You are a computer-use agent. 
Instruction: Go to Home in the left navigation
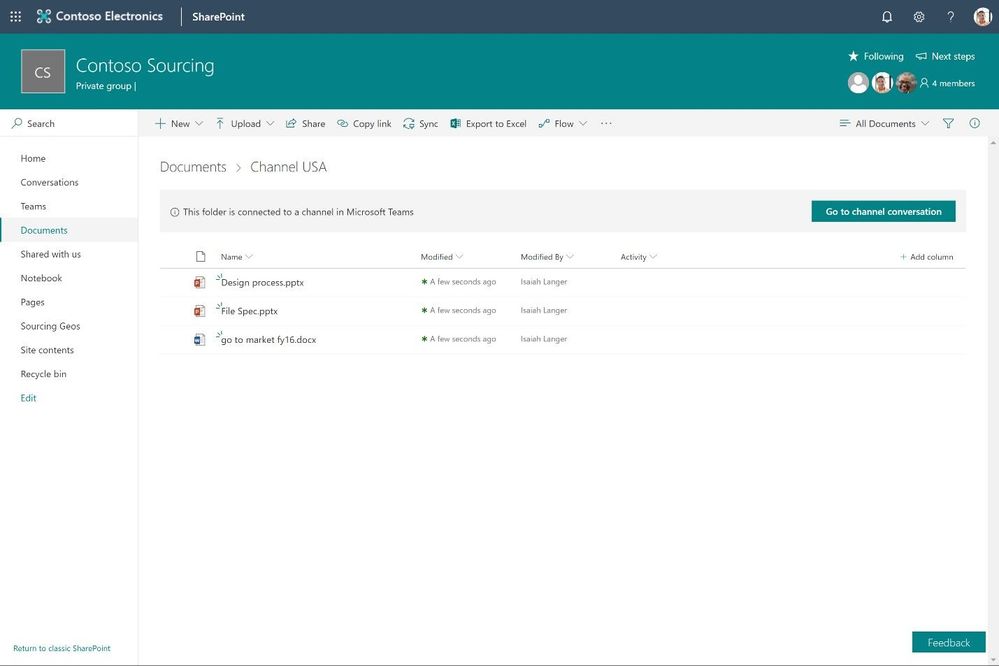click(33, 158)
